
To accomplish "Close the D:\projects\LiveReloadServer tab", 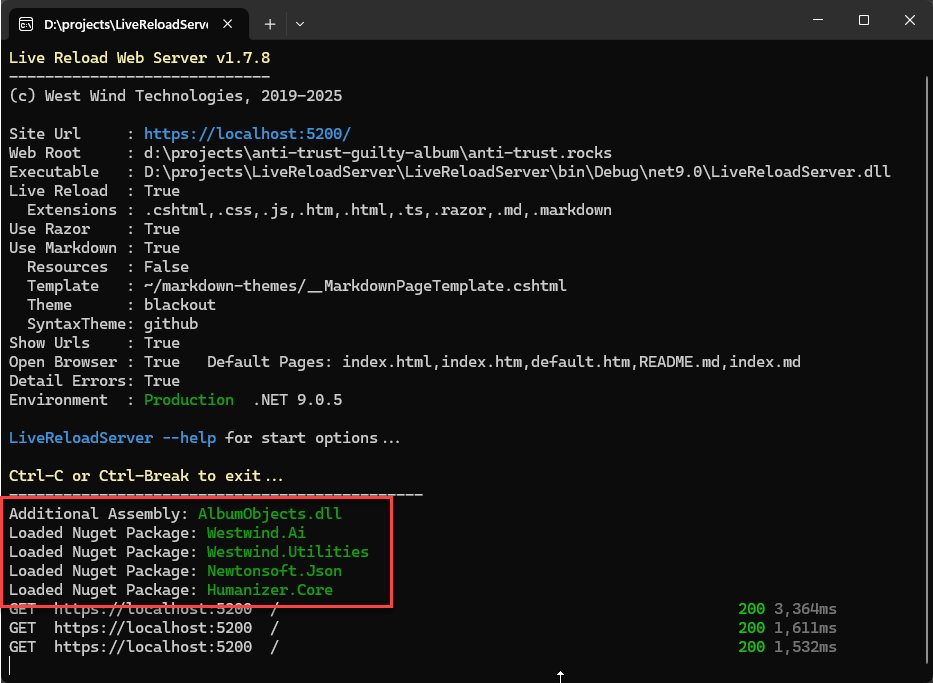I will 227,24.
